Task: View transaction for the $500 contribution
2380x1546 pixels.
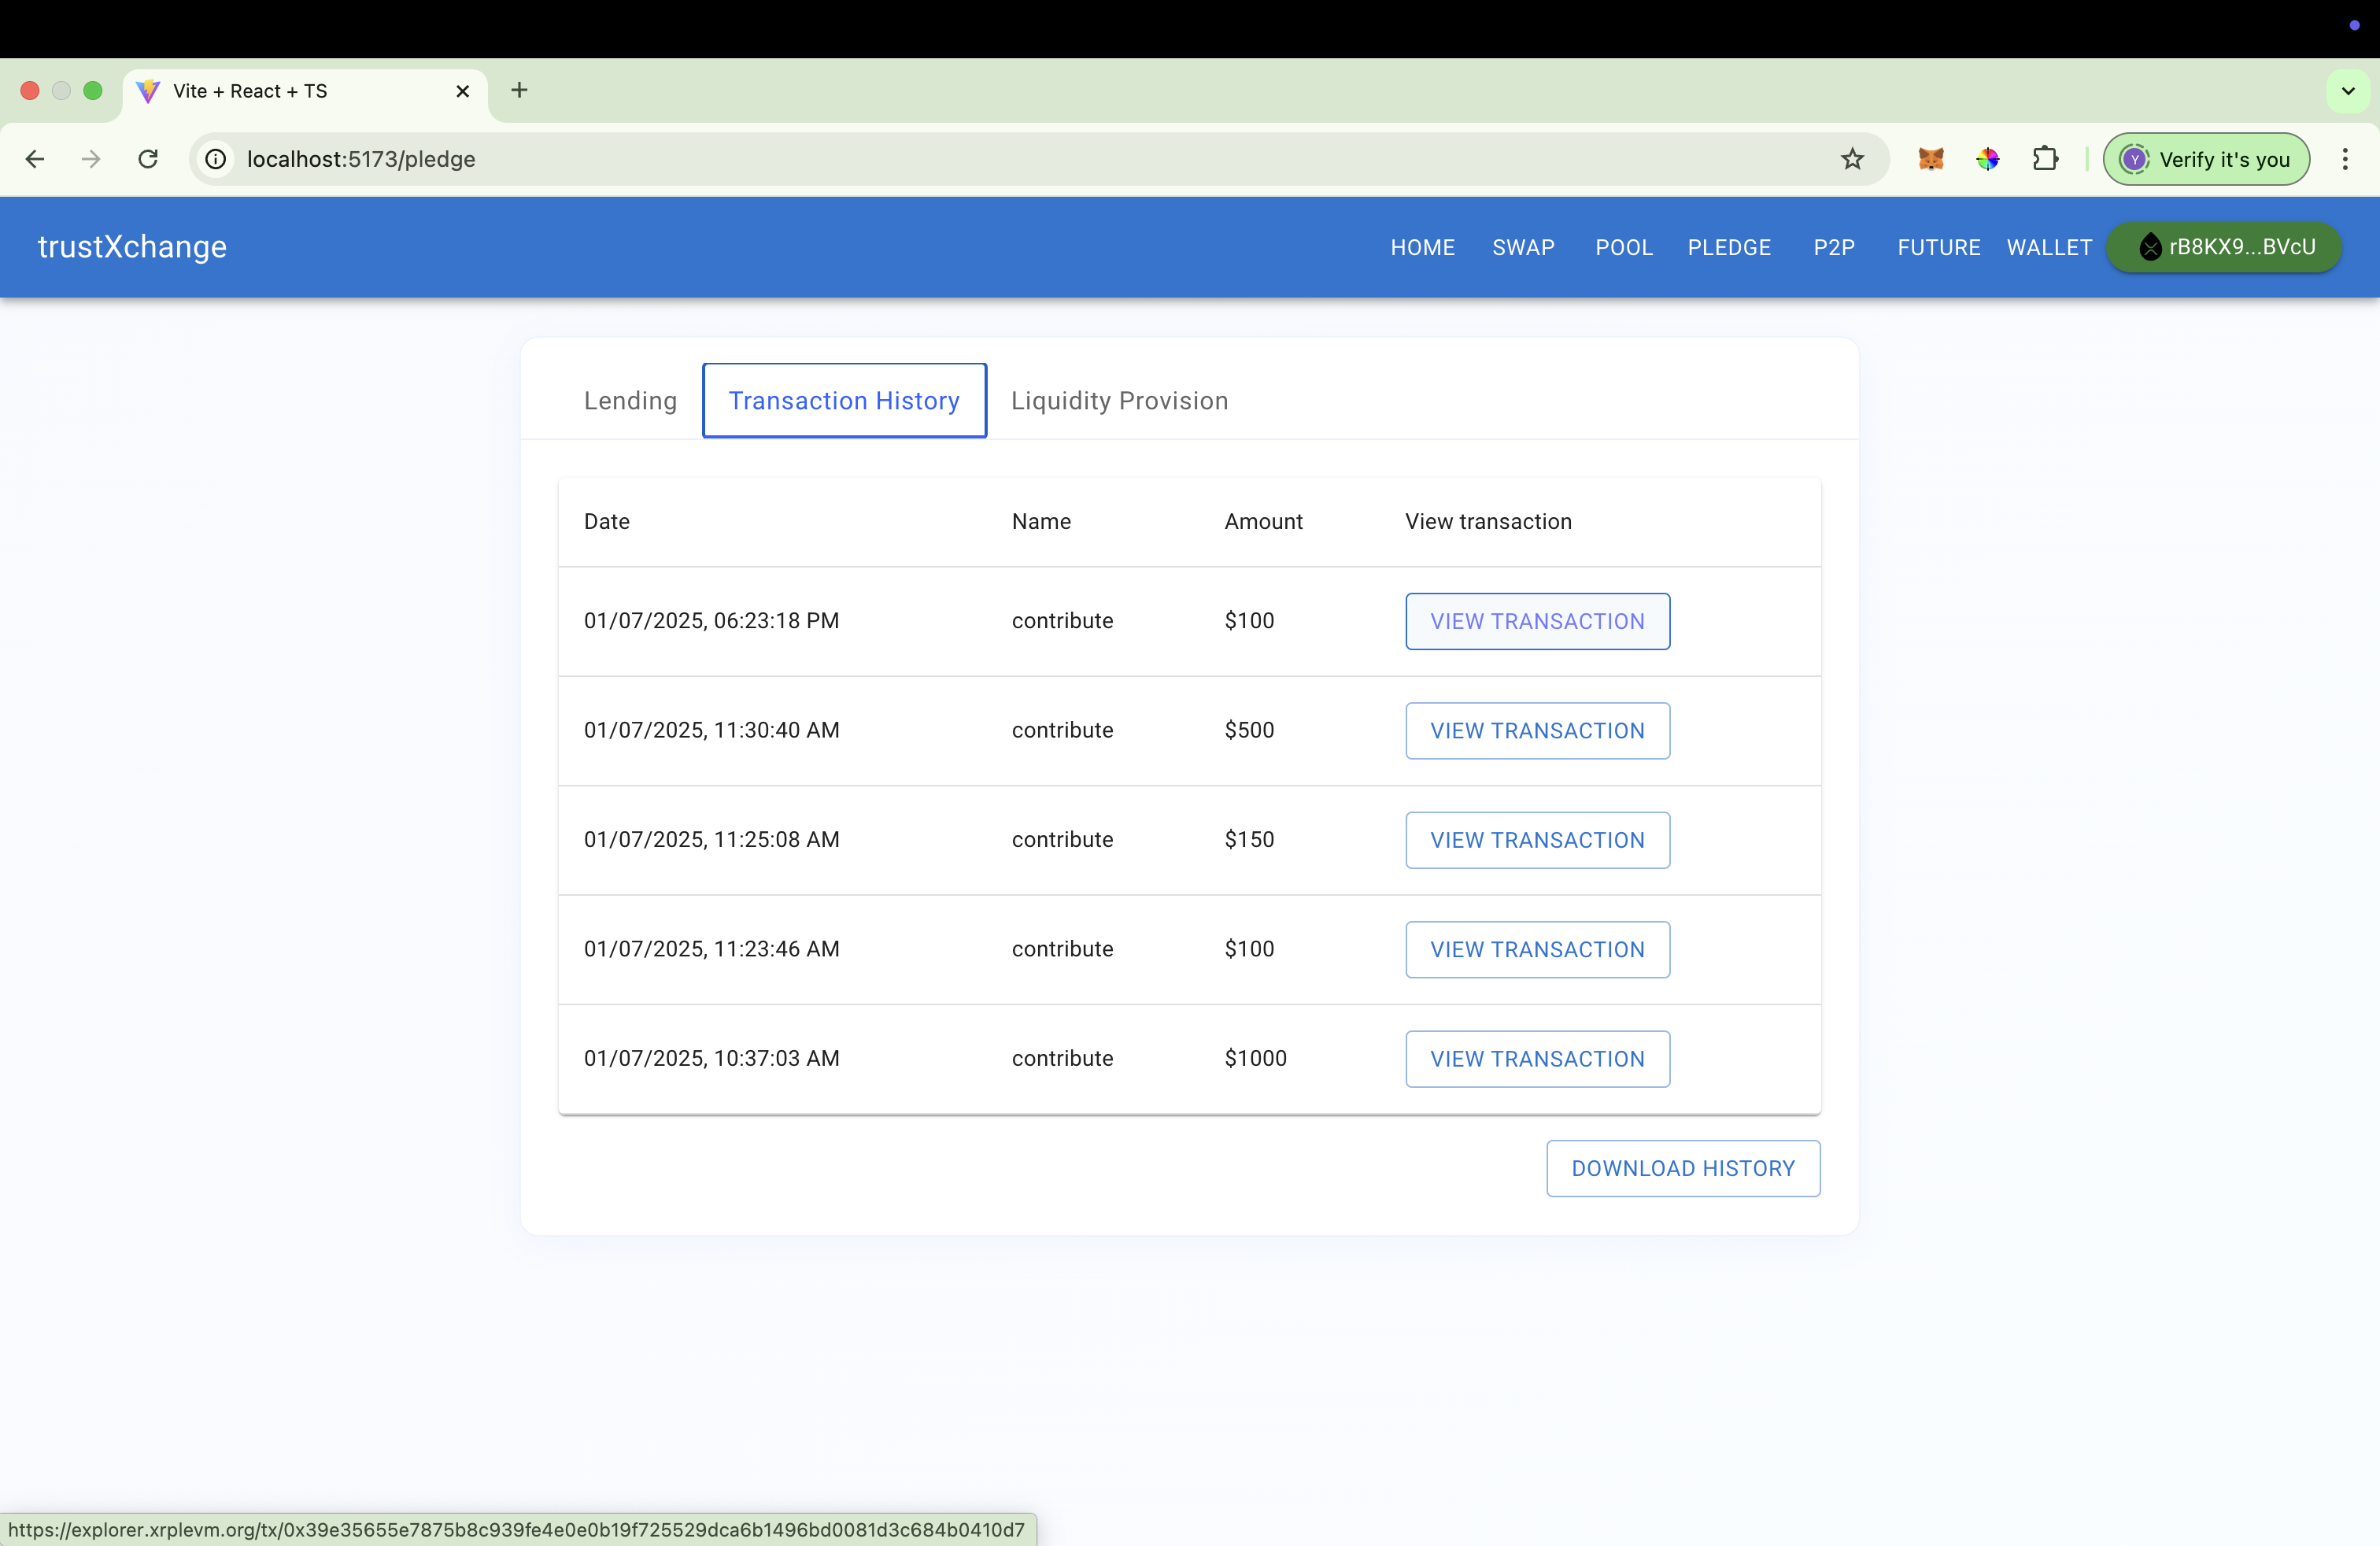Action: [x=1536, y=730]
